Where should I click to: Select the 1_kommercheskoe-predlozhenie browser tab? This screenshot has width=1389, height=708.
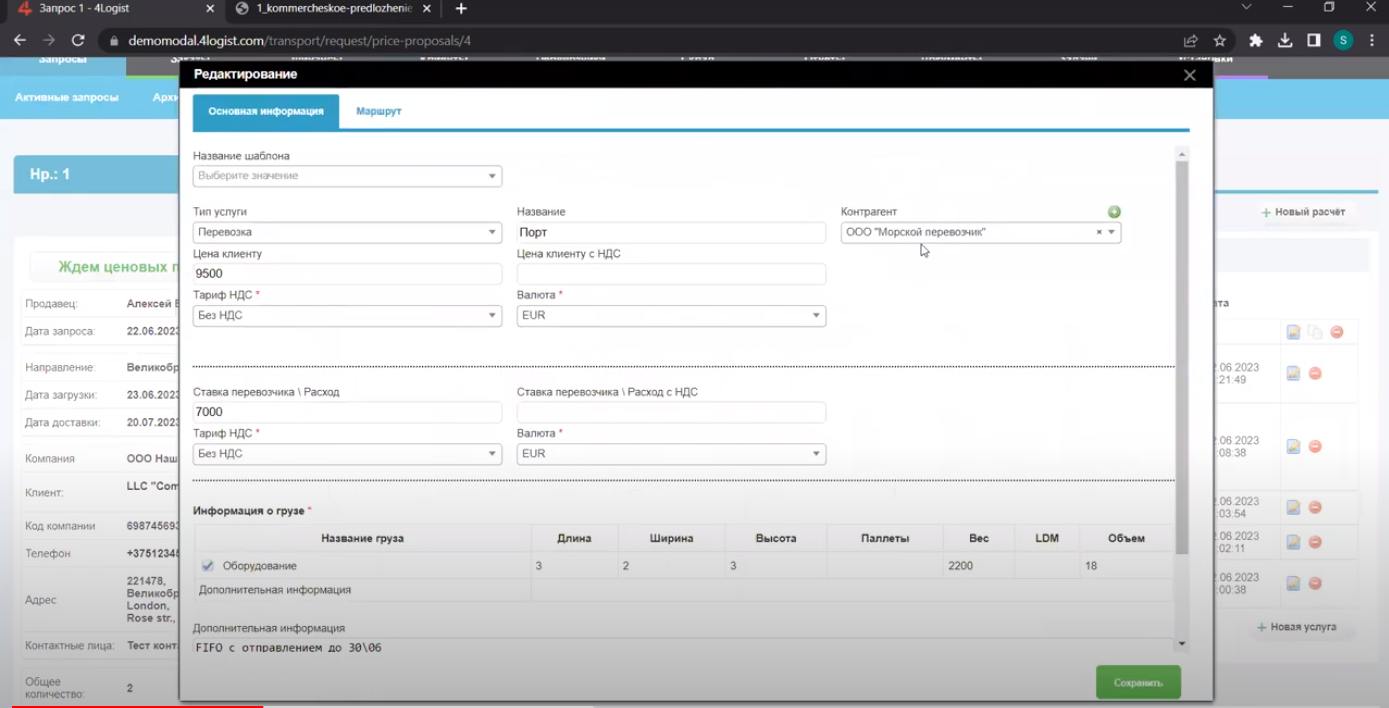(x=335, y=9)
